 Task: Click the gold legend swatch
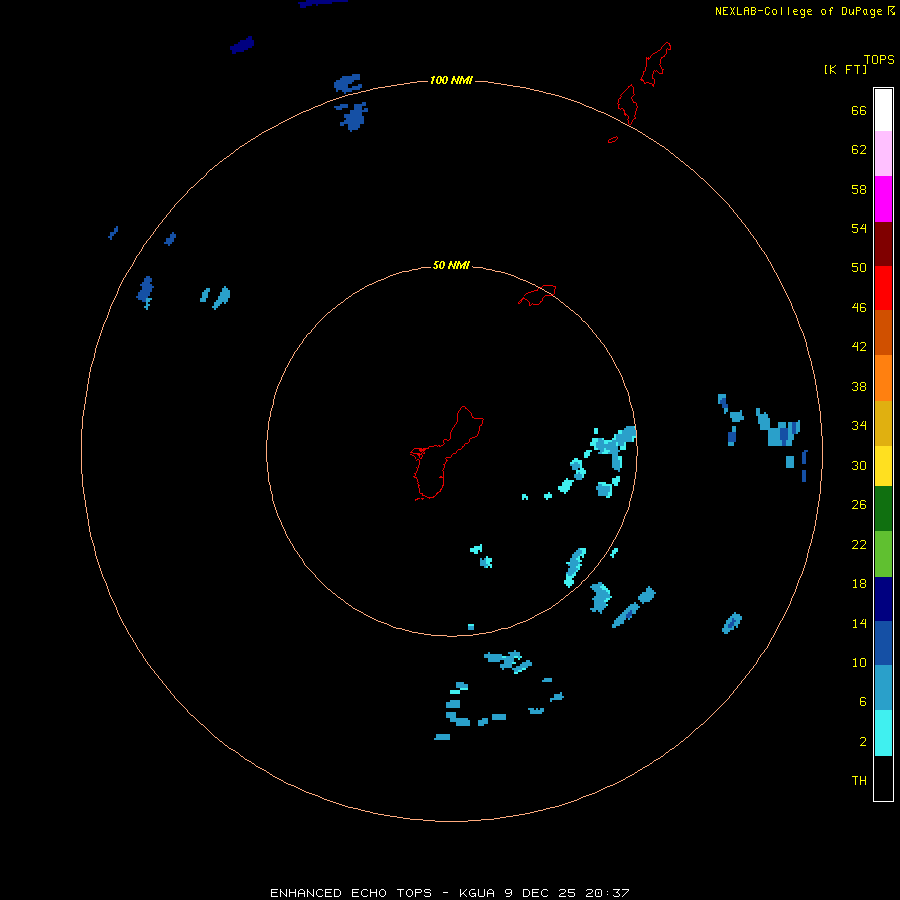click(x=883, y=422)
